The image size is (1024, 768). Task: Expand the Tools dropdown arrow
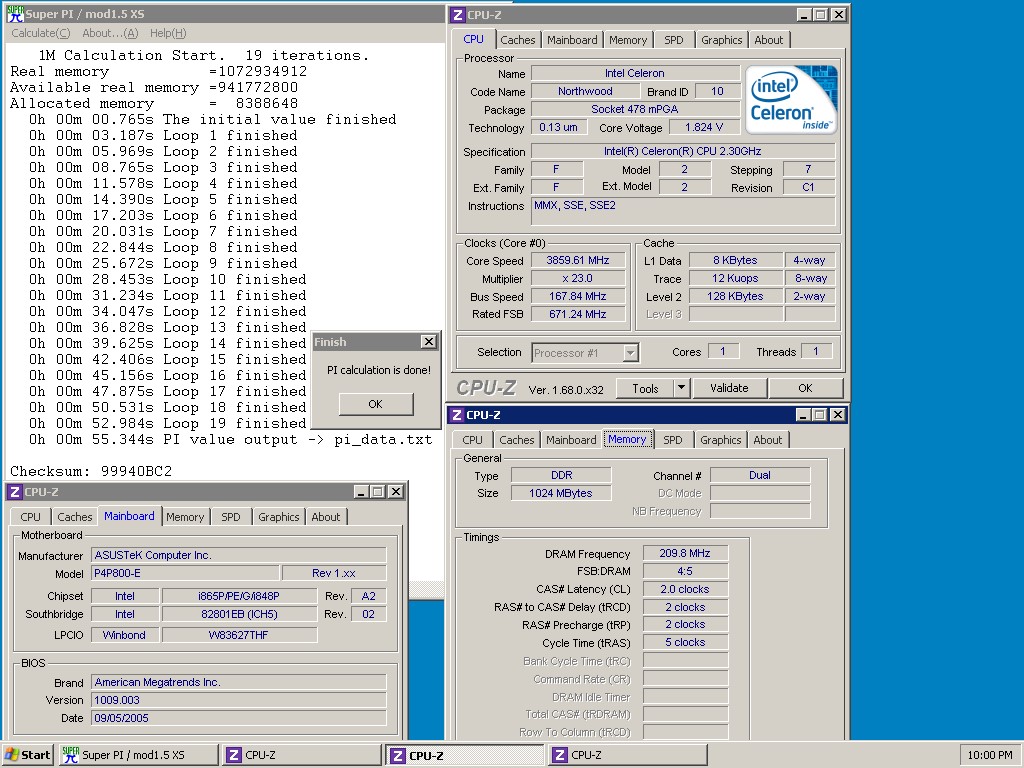pyautogui.click(x=681, y=389)
